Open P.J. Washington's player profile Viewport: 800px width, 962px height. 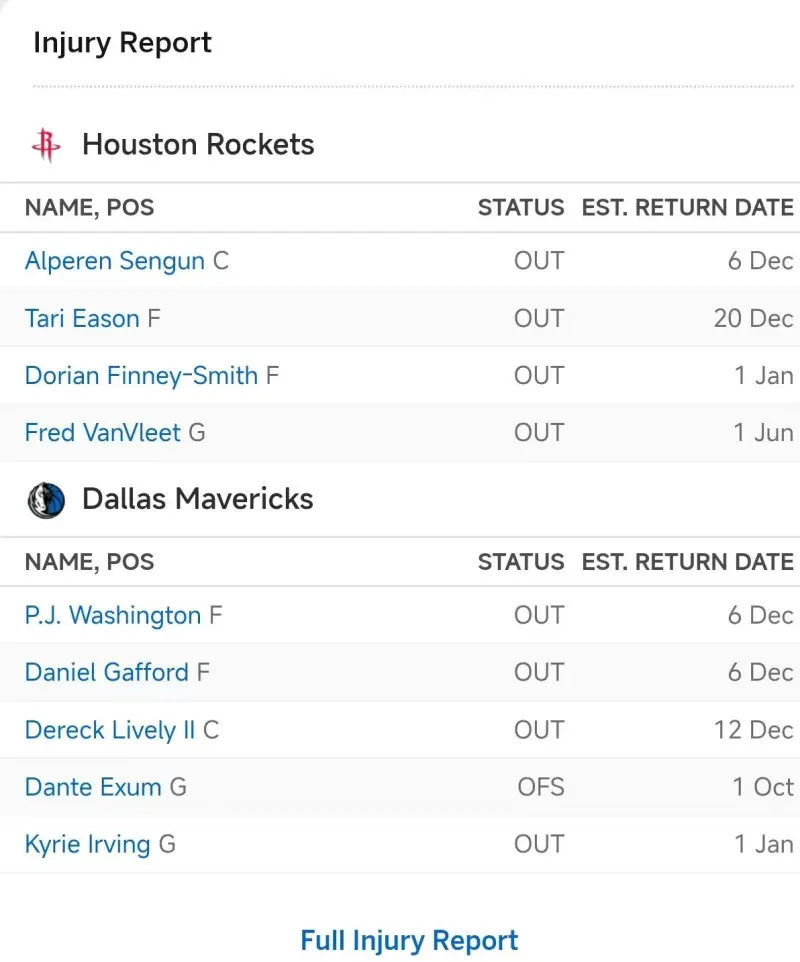point(113,616)
